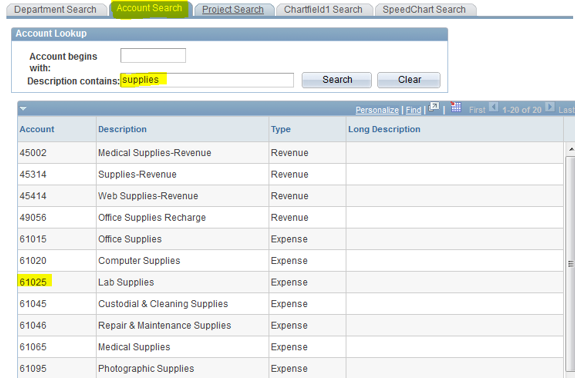
Task: Click the vertical scrollbar thumb grip
Action: pos(571,264)
